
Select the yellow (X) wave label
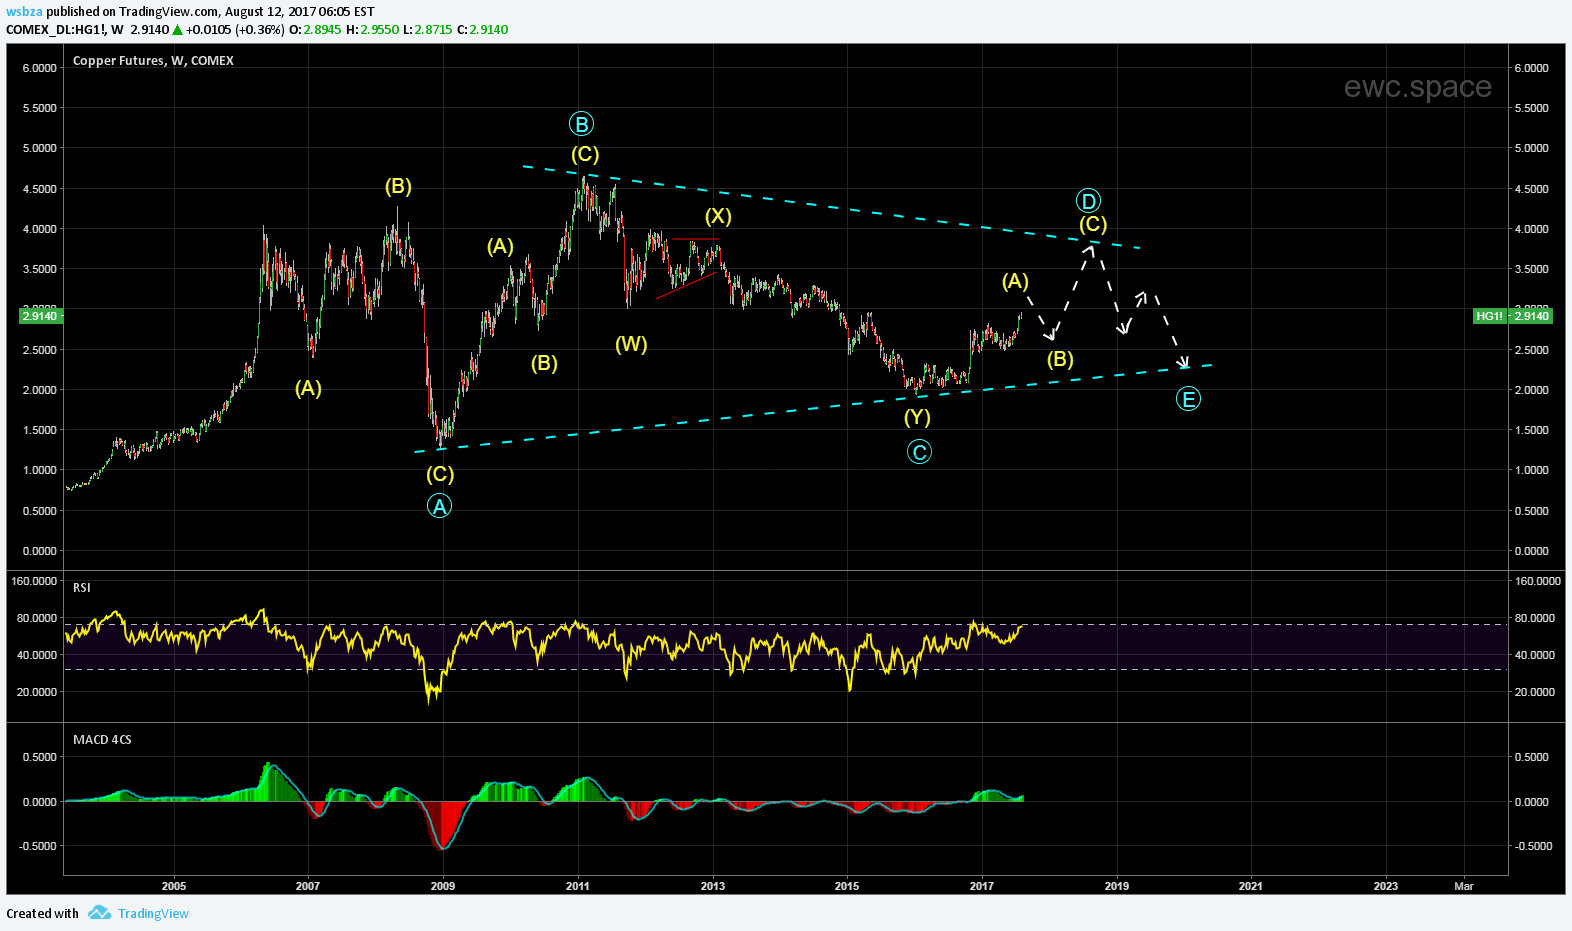(717, 216)
